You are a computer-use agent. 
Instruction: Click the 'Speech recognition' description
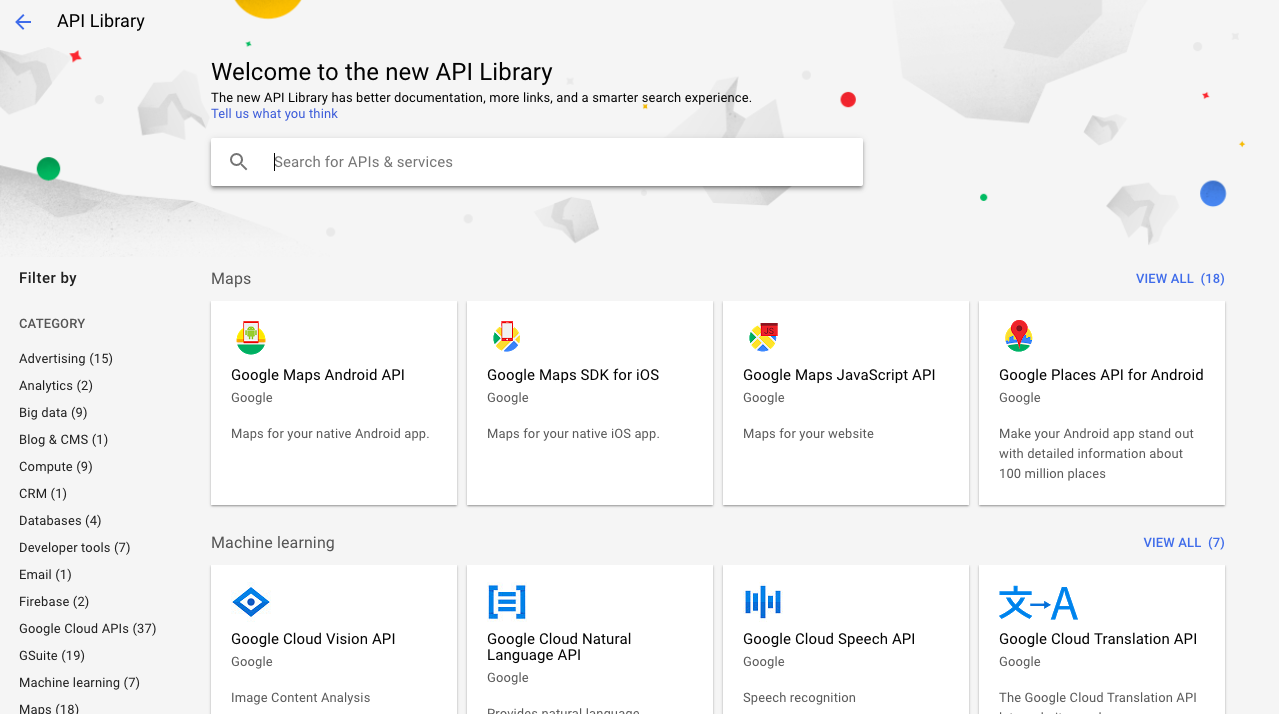click(x=799, y=698)
